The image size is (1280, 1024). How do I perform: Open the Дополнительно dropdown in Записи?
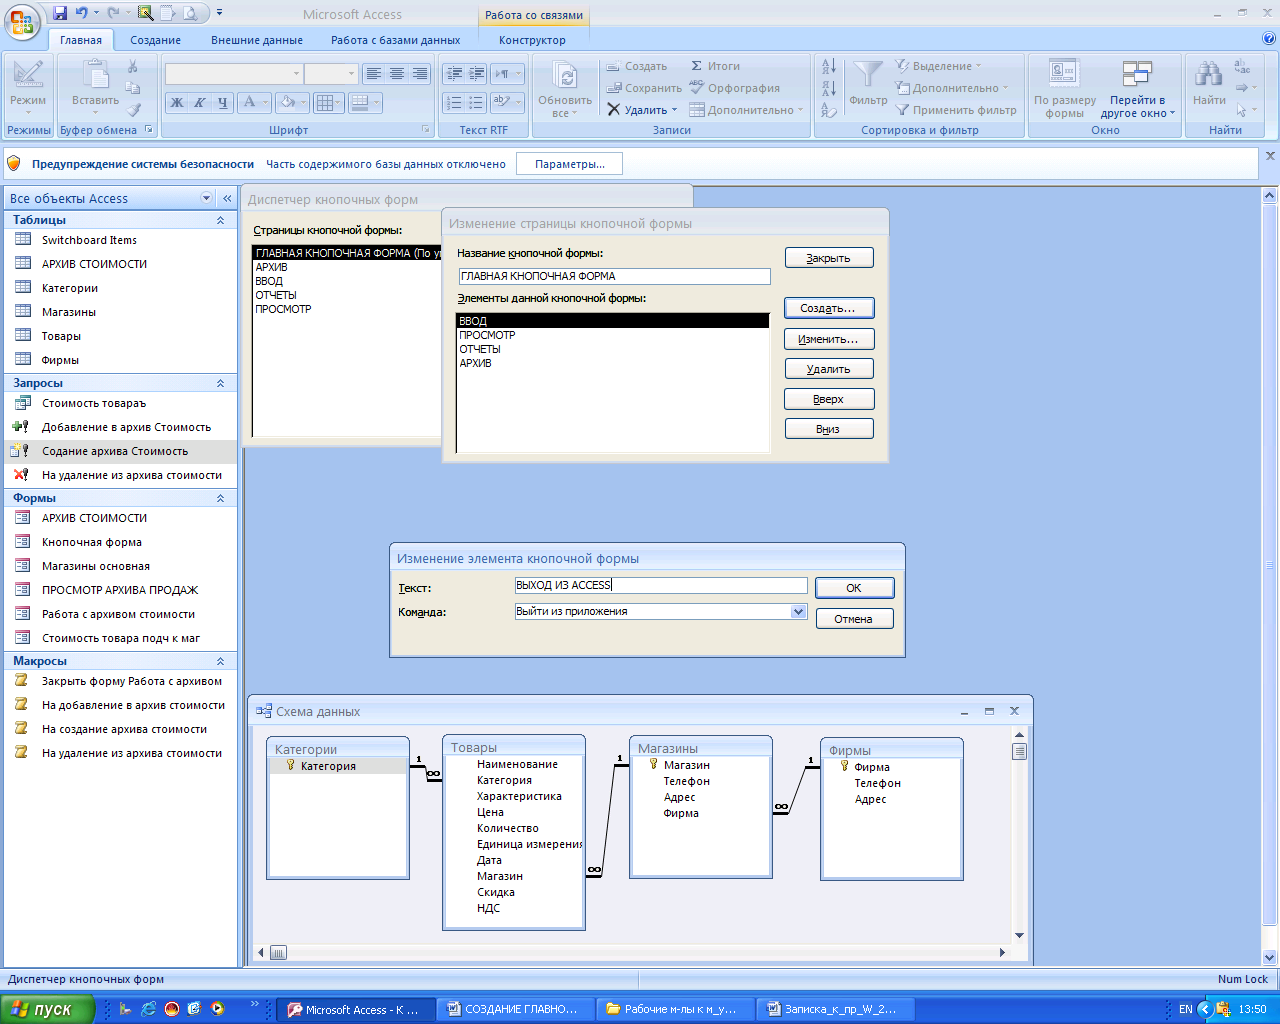click(x=746, y=110)
